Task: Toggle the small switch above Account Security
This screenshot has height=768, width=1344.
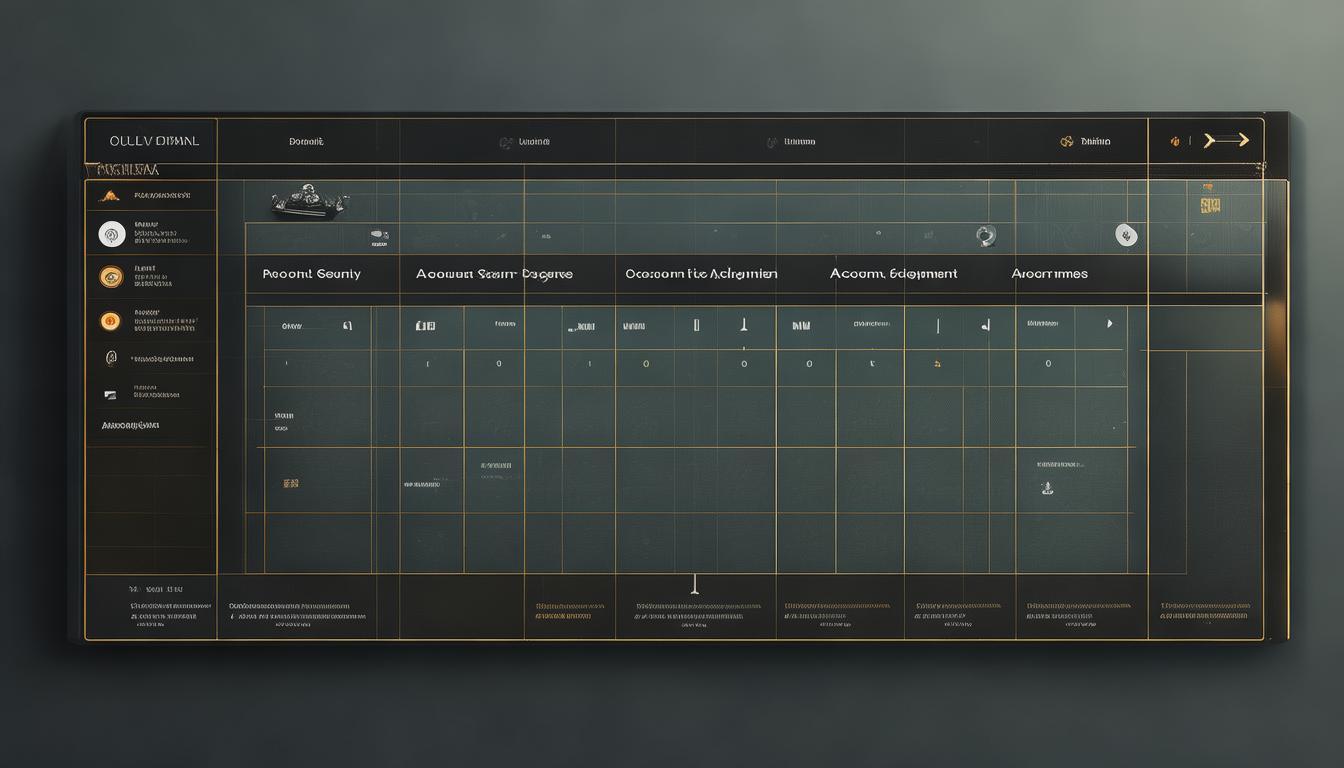Action: click(x=379, y=236)
